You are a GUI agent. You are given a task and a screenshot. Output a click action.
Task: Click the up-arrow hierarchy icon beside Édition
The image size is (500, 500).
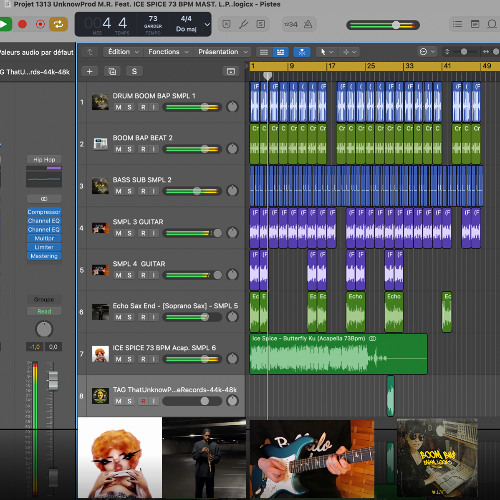coord(90,52)
